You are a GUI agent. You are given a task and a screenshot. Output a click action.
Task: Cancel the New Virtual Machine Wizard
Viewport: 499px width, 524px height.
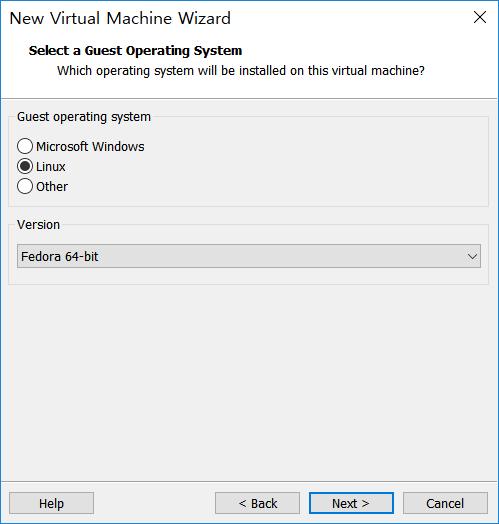445,503
